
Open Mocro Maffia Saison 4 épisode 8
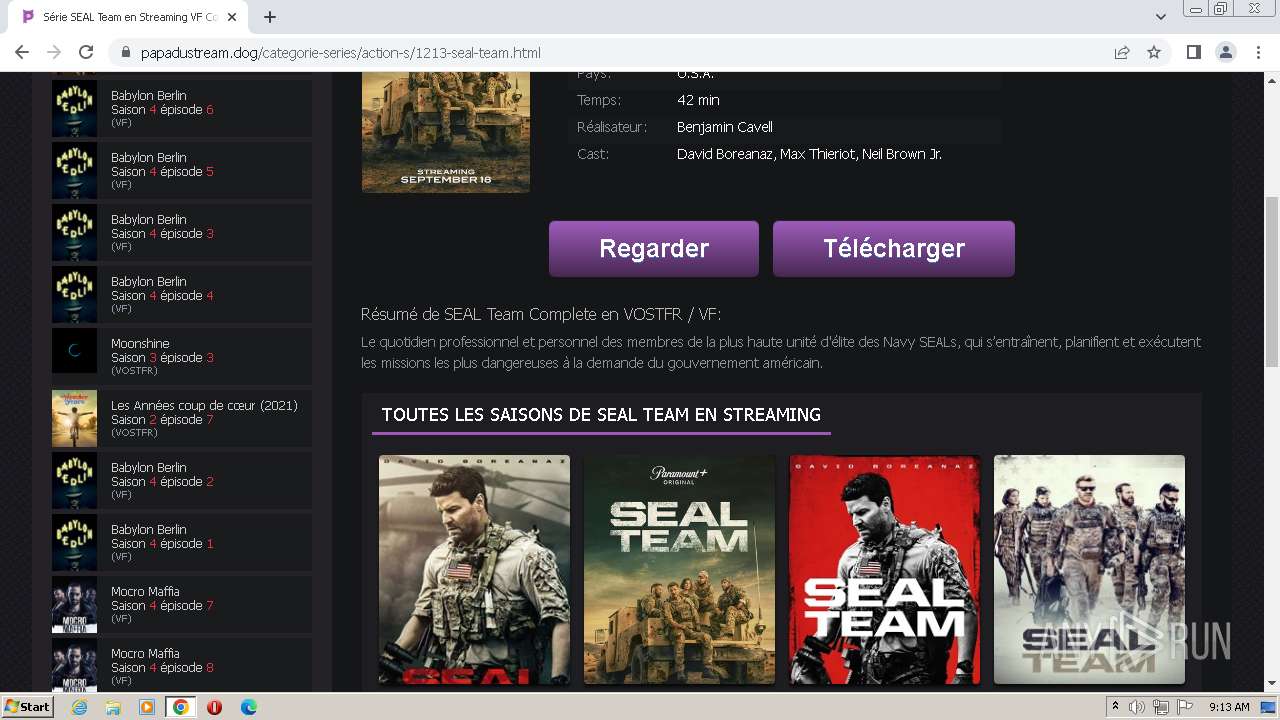(182, 666)
